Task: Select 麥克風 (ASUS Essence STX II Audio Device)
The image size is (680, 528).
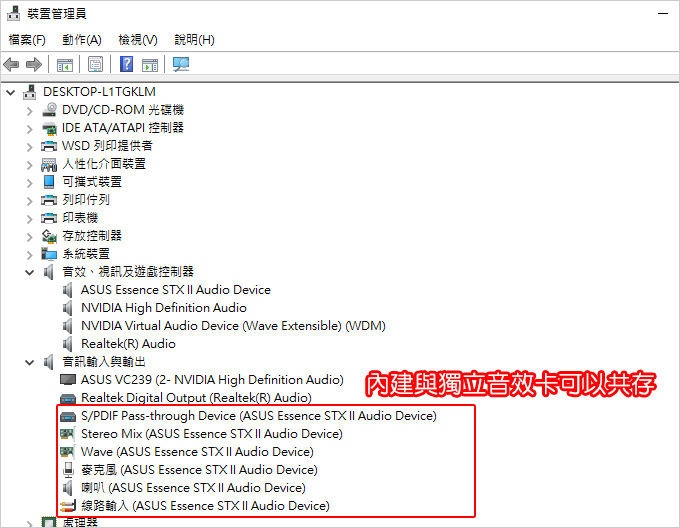Action: click(x=199, y=470)
